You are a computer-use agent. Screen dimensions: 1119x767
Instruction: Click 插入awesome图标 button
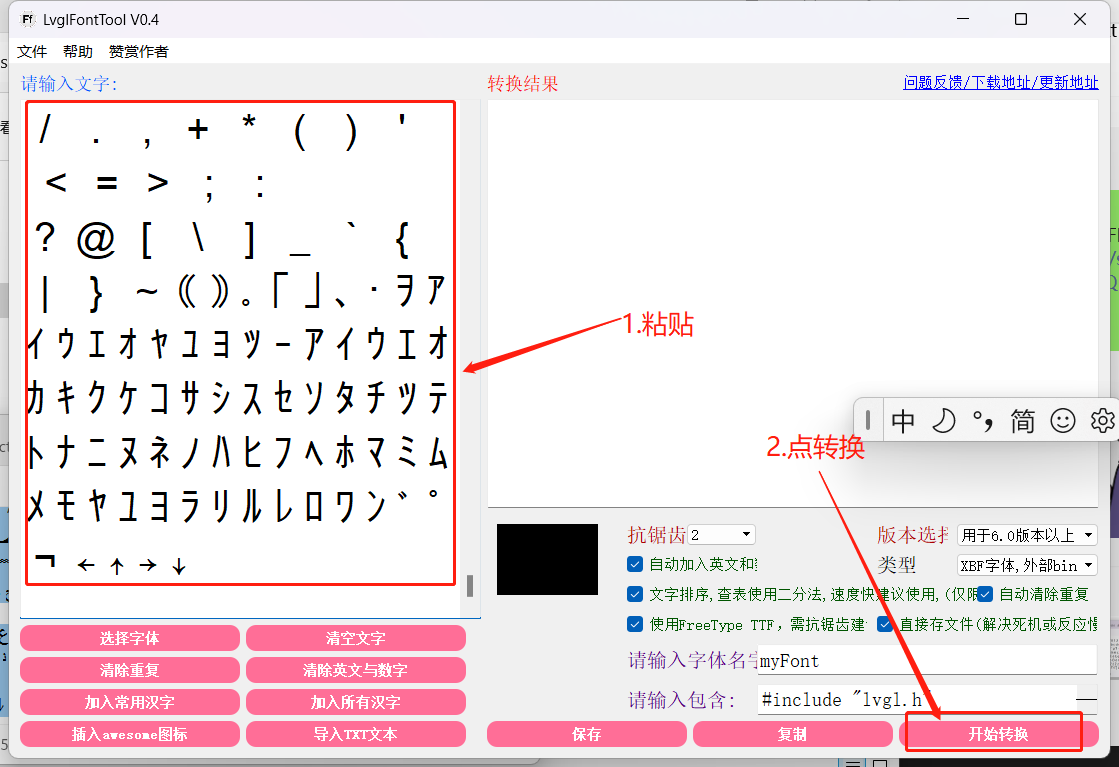[130, 734]
